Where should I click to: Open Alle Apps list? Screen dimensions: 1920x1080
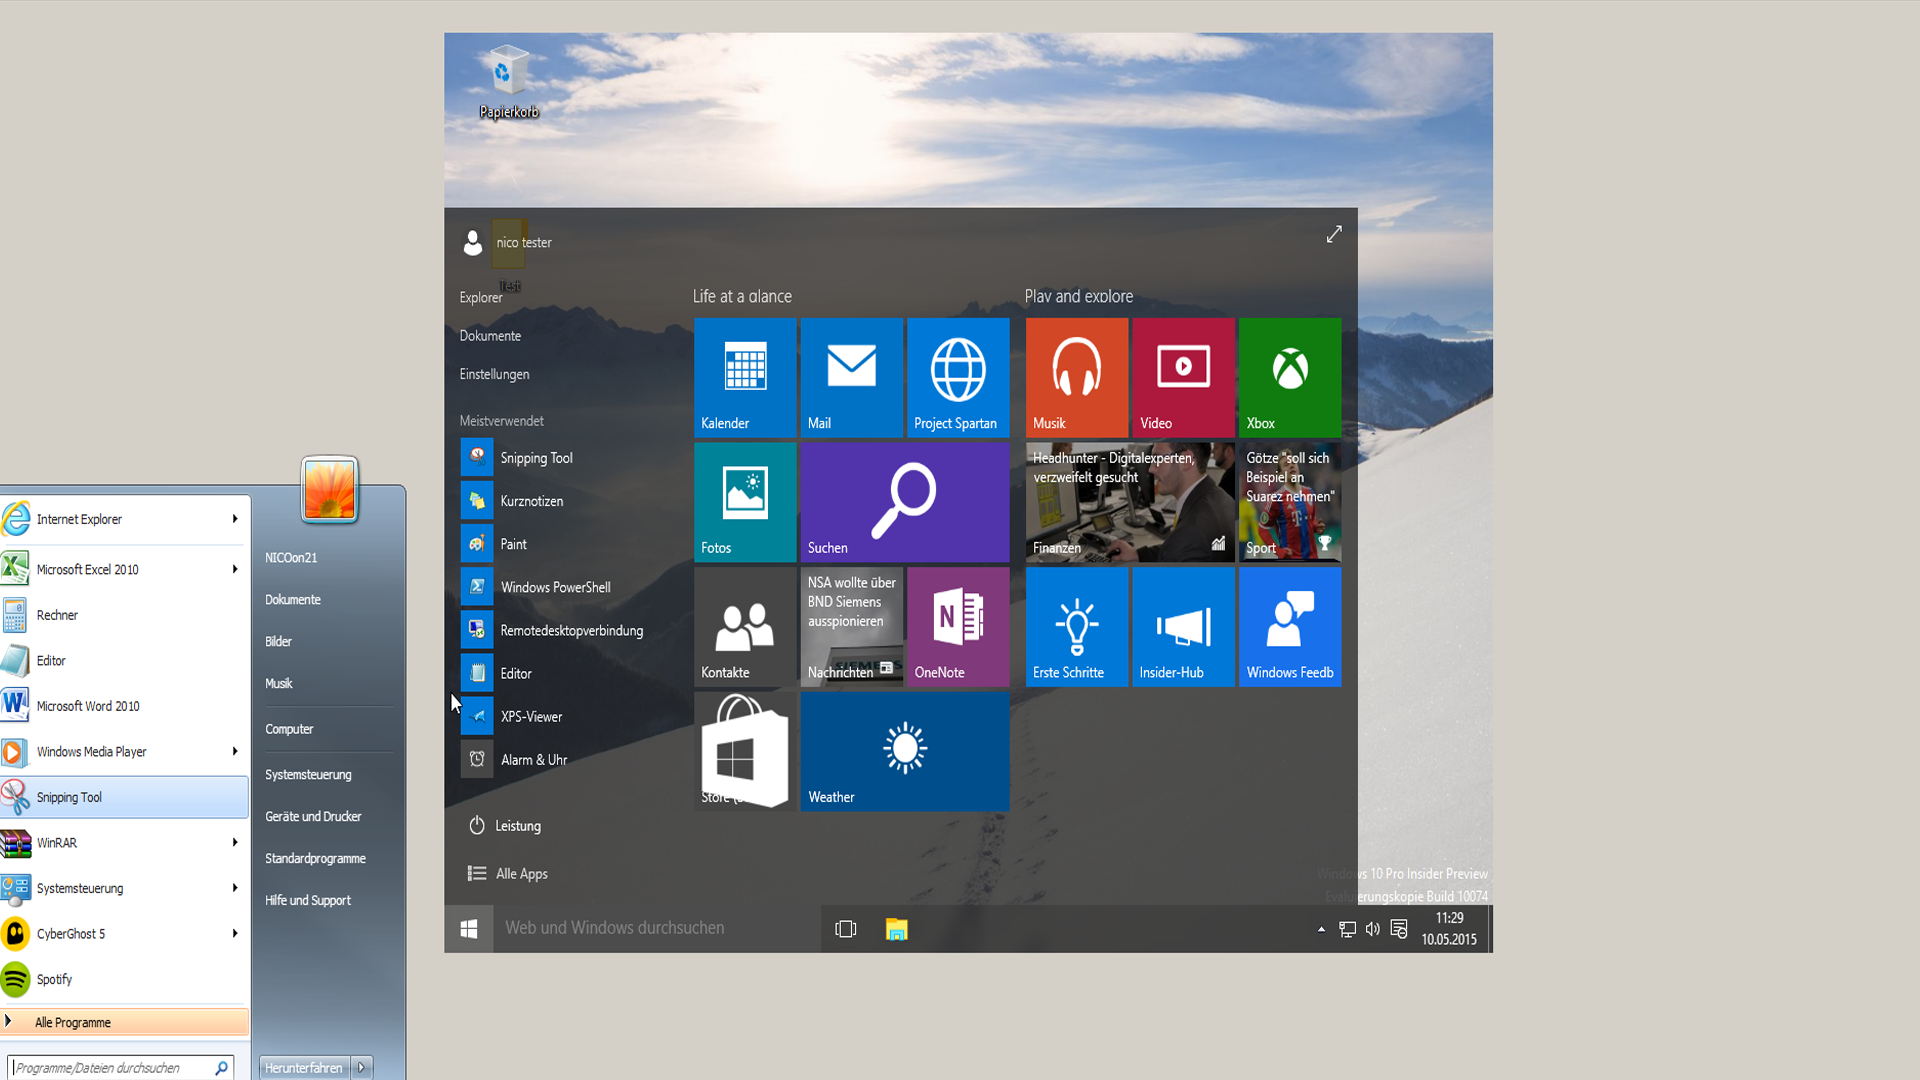pos(508,874)
